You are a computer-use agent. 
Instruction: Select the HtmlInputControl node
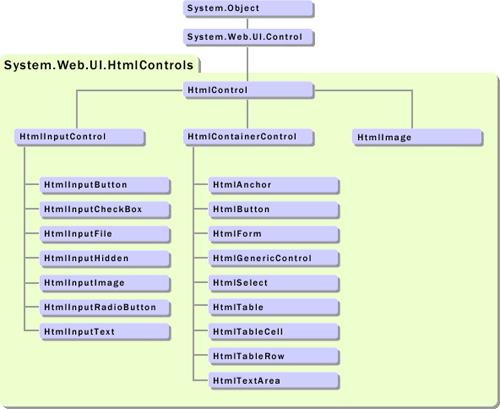[x=80, y=137]
